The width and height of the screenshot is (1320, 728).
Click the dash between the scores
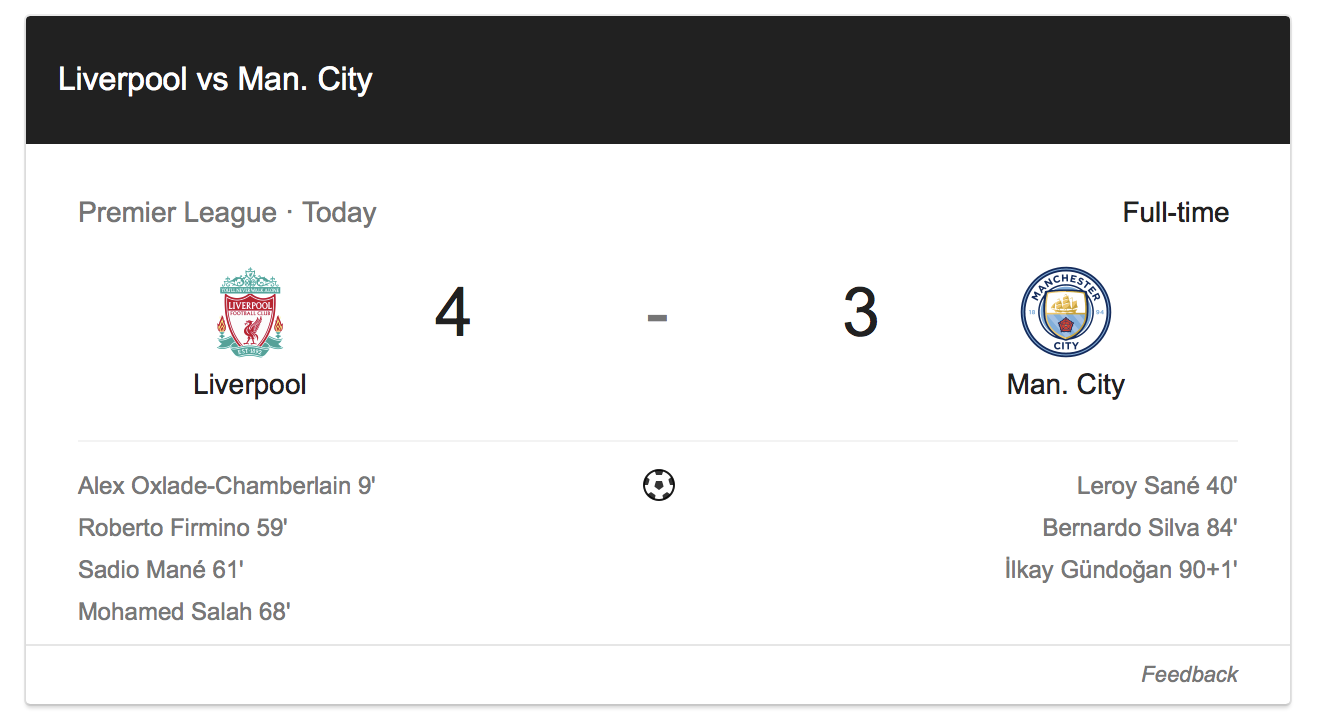(x=657, y=318)
